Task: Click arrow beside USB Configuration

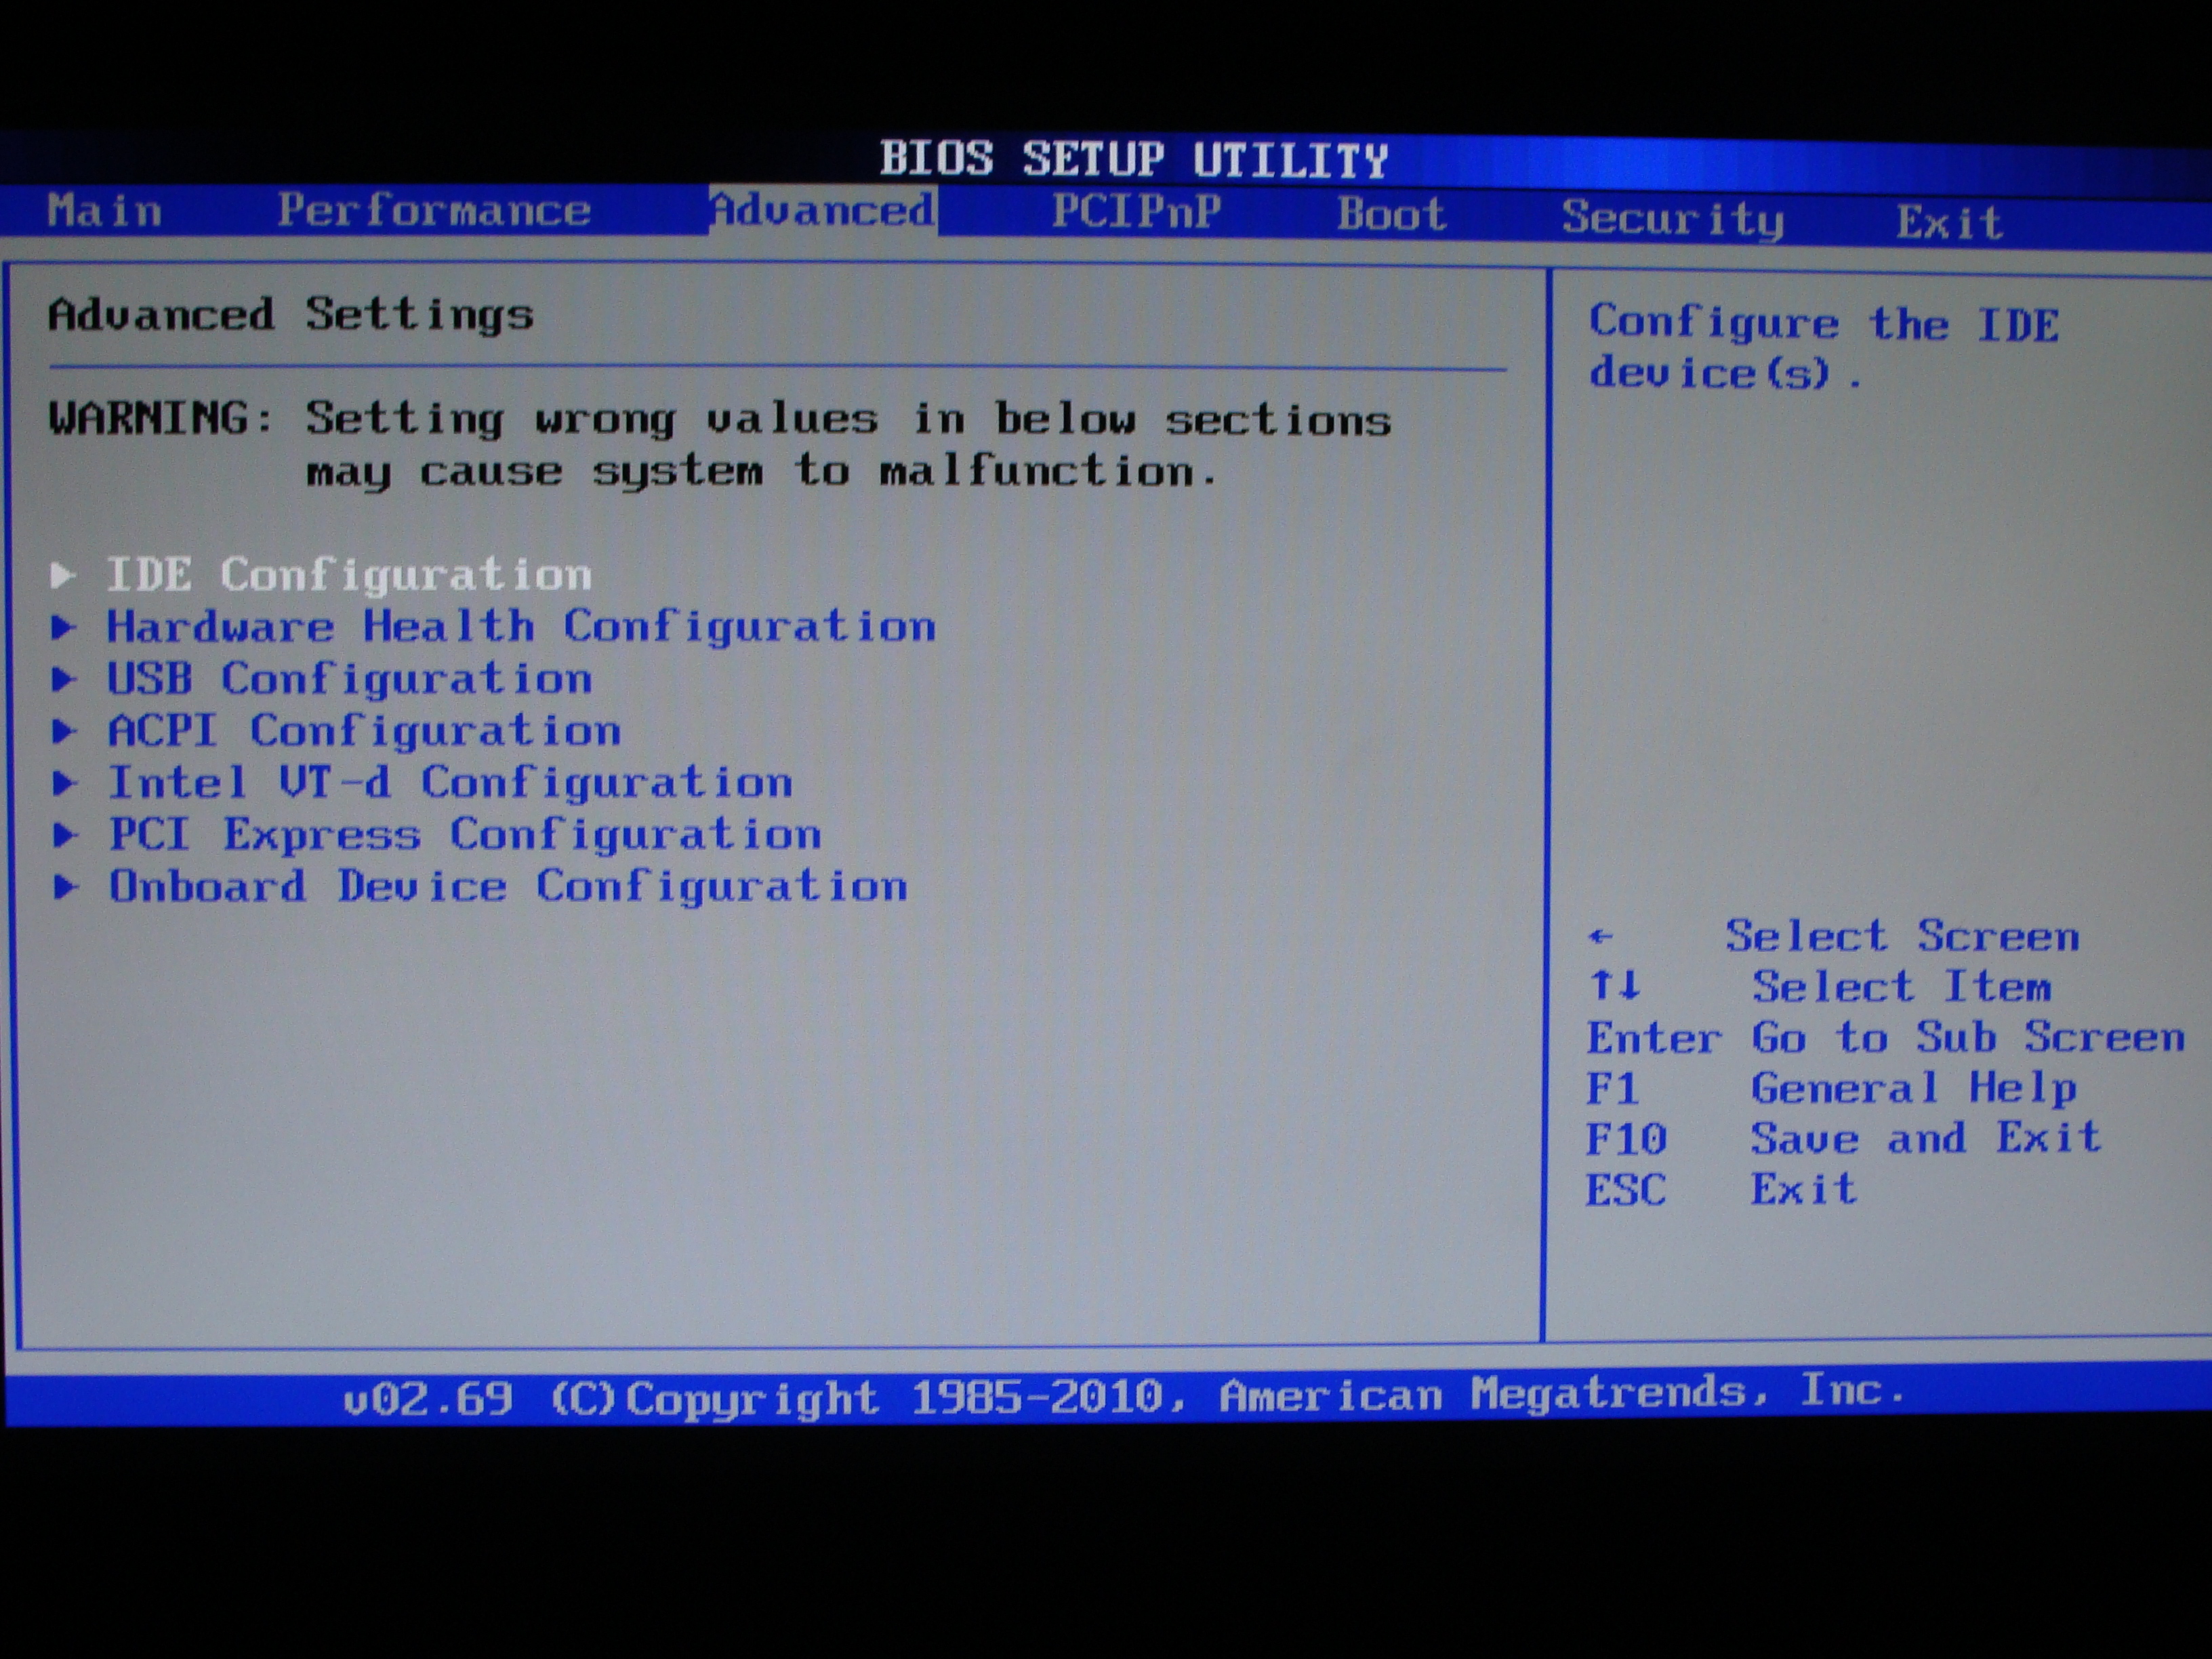Action: pyautogui.click(x=64, y=679)
